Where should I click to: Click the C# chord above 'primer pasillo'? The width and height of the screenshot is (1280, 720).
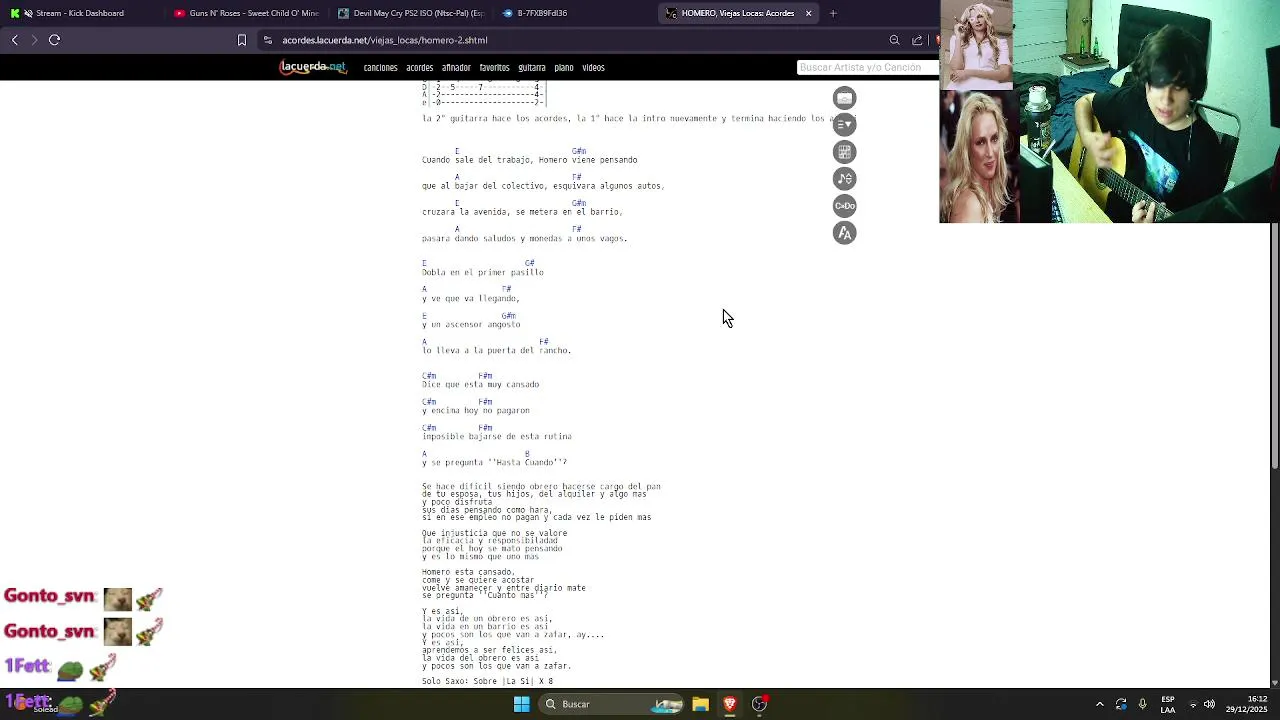(x=530, y=263)
